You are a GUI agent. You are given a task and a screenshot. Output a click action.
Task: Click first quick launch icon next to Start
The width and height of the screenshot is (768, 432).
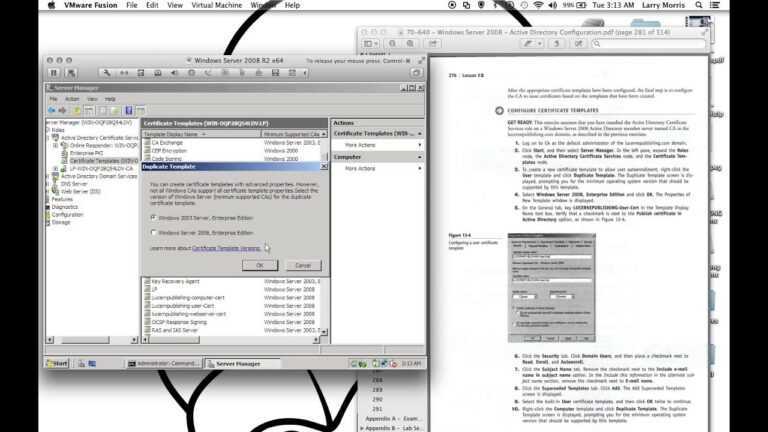(x=81, y=363)
